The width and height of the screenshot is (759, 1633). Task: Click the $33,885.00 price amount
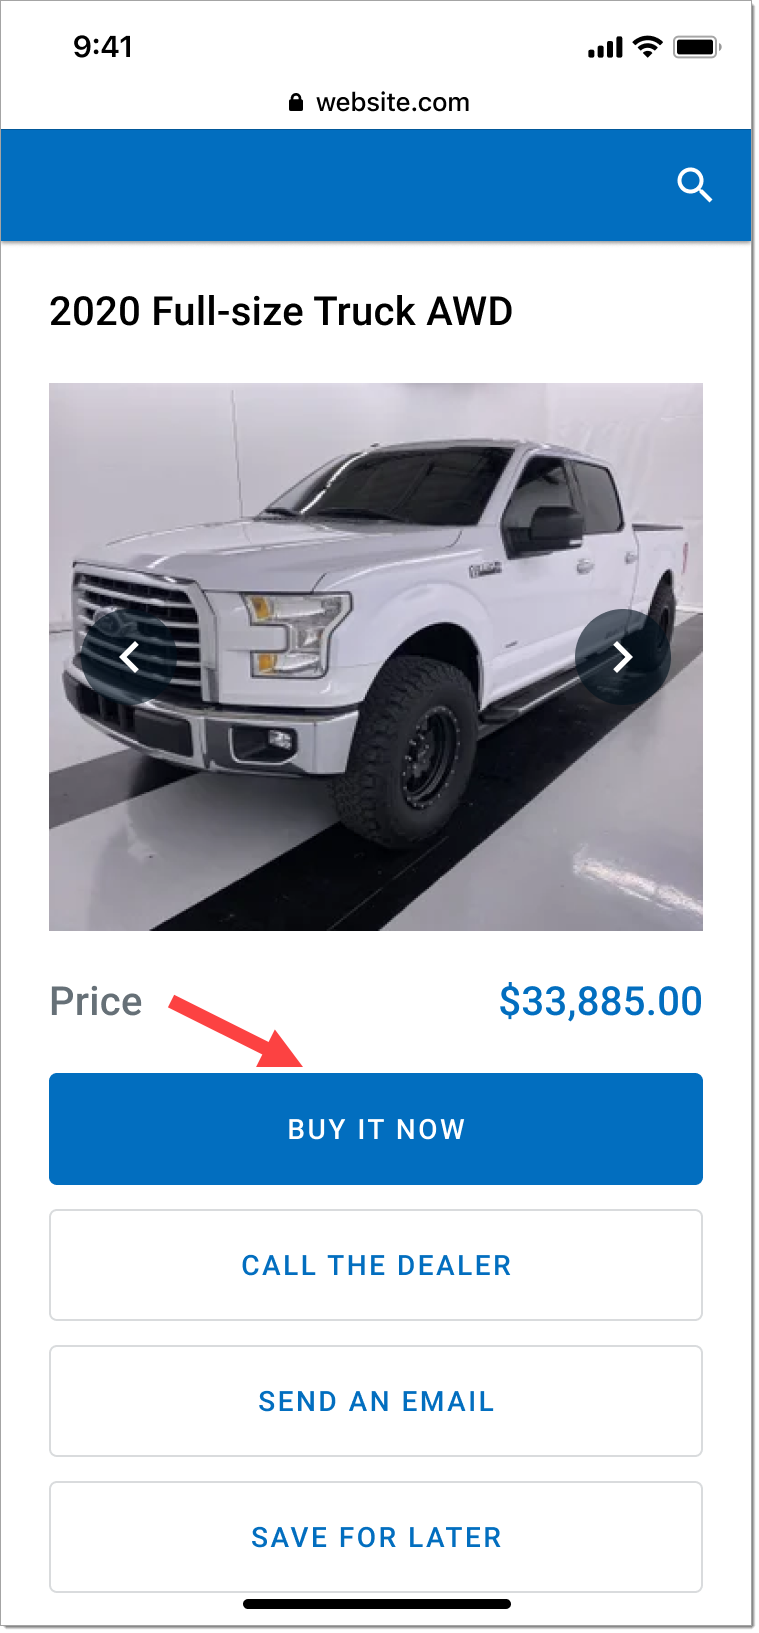[601, 1001]
